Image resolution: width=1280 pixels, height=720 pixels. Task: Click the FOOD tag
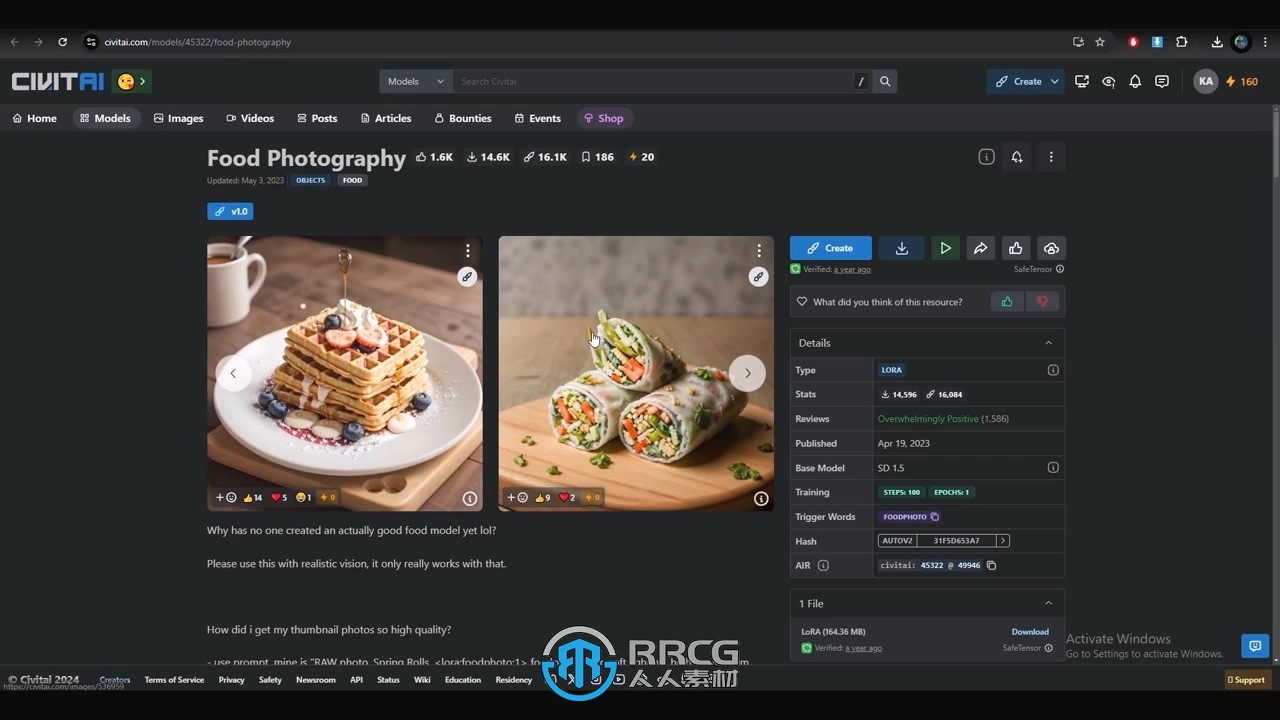[352, 181]
